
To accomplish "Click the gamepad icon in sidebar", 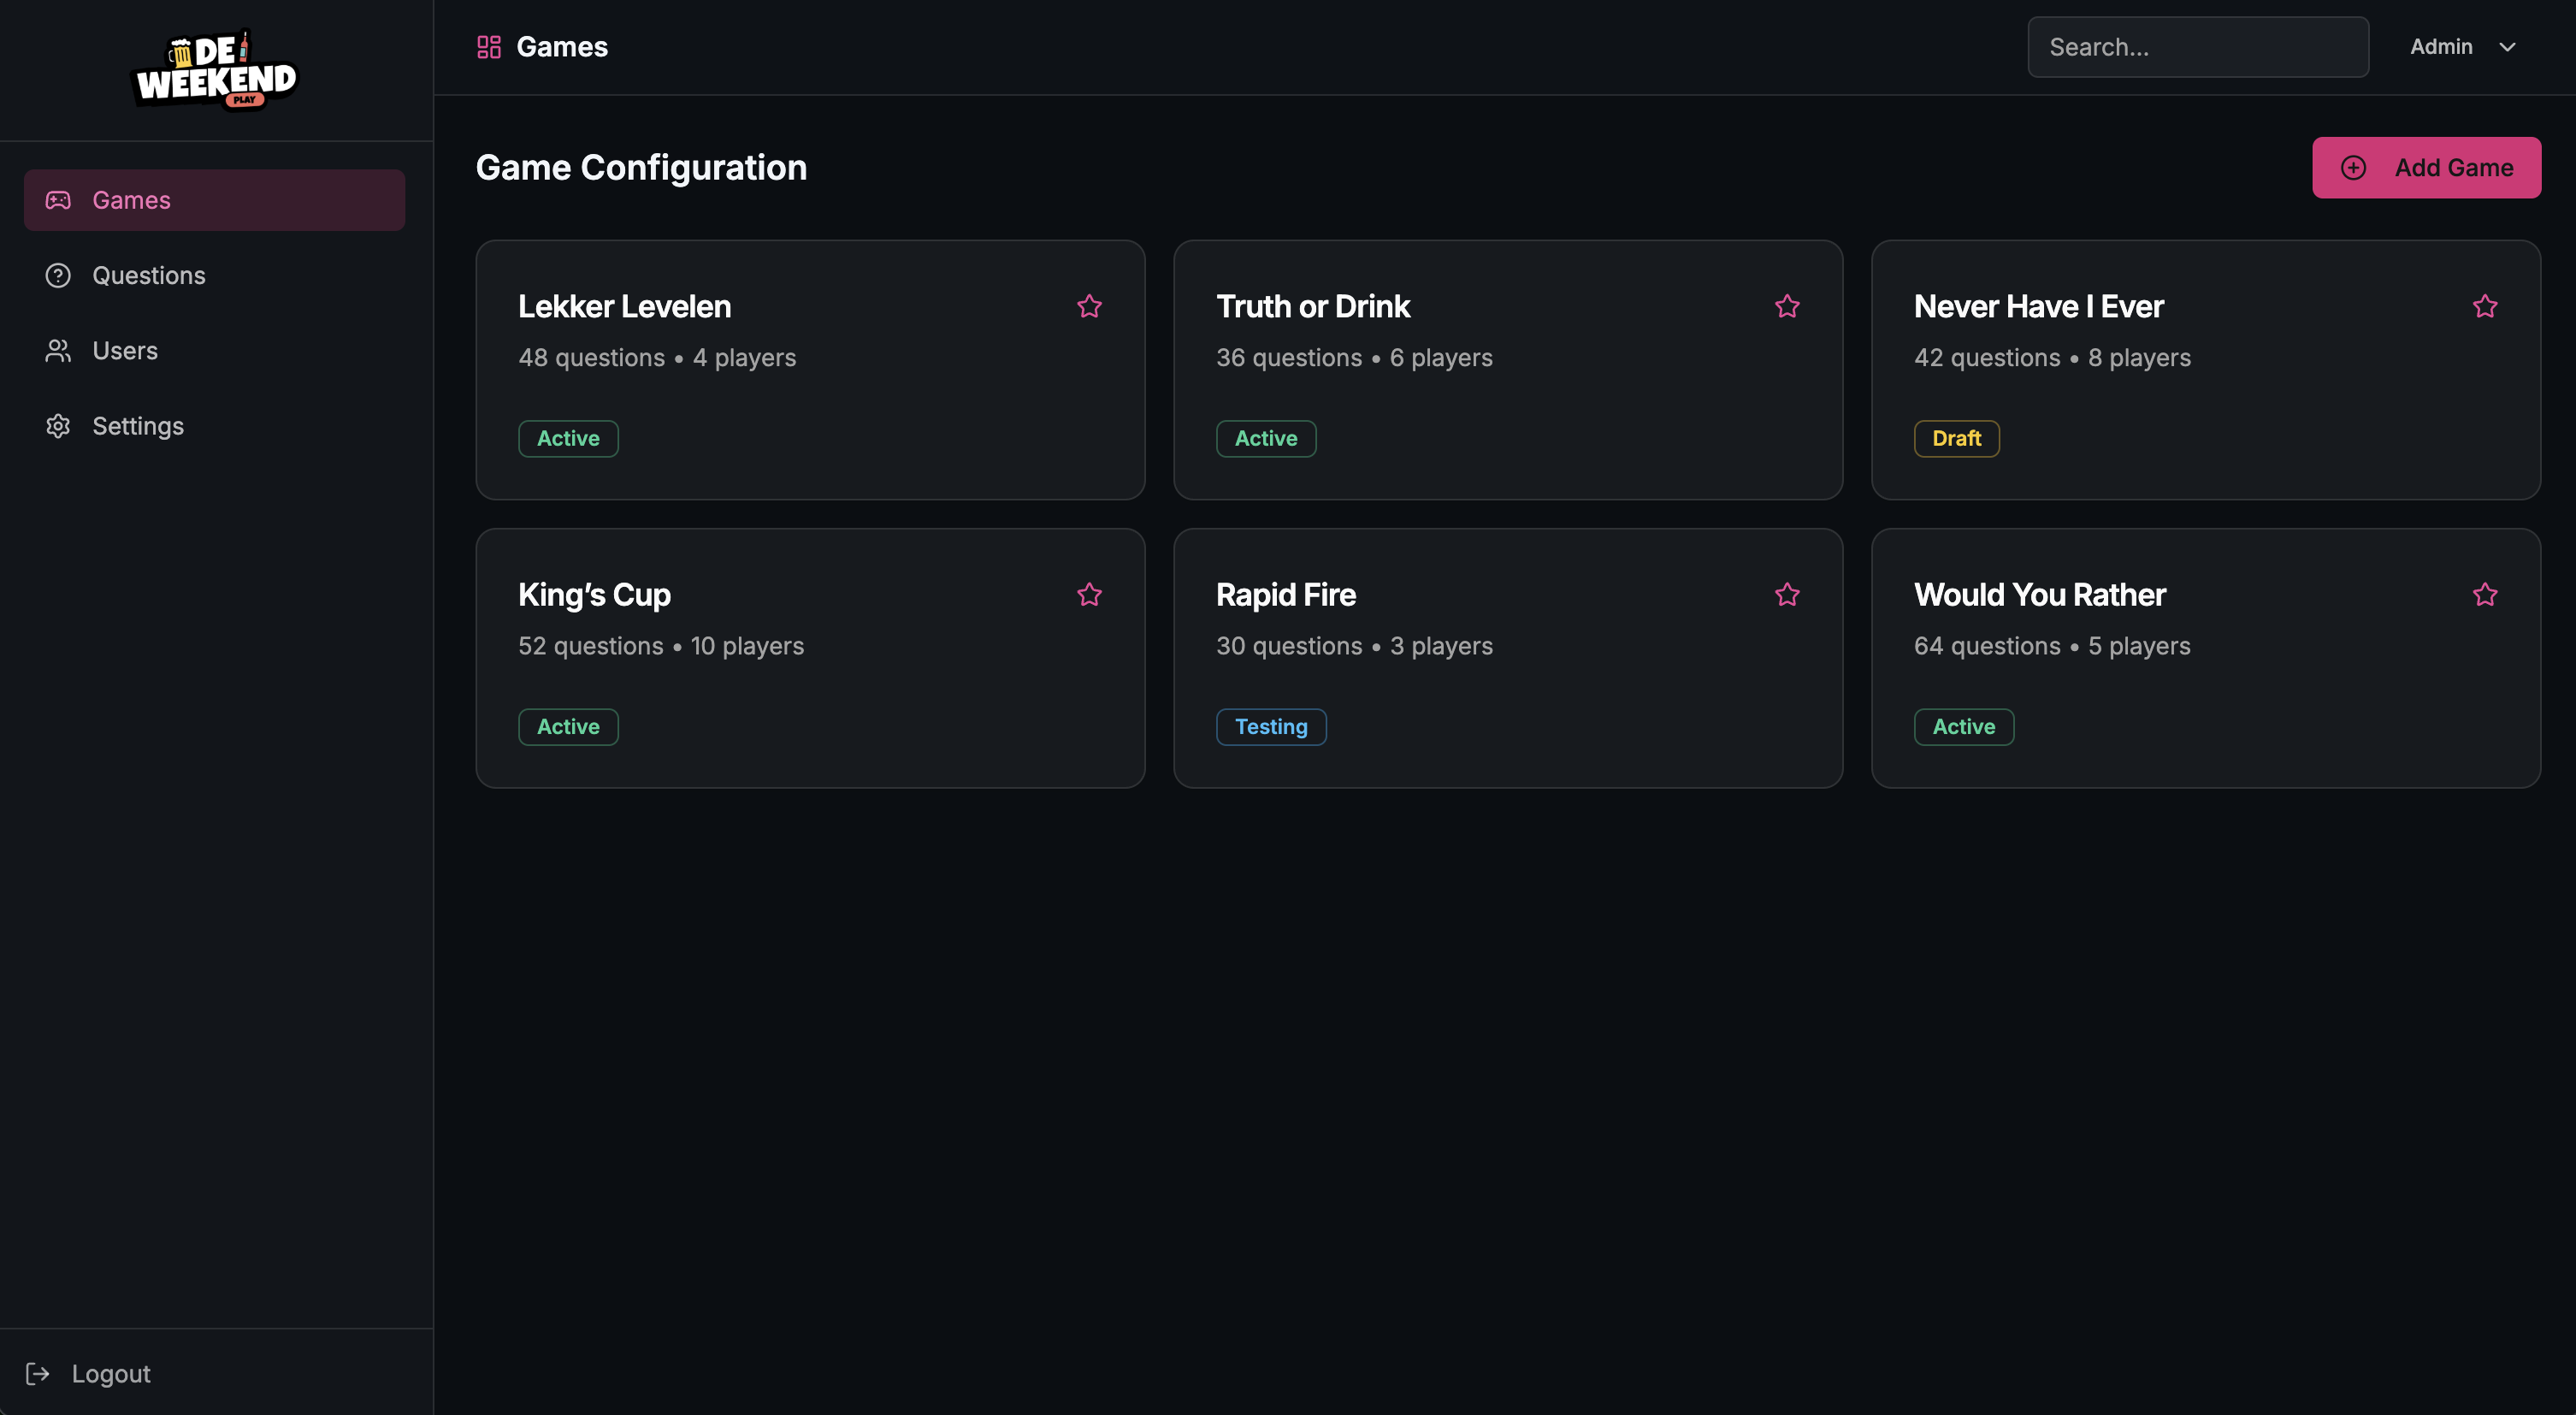I will [x=58, y=200].
